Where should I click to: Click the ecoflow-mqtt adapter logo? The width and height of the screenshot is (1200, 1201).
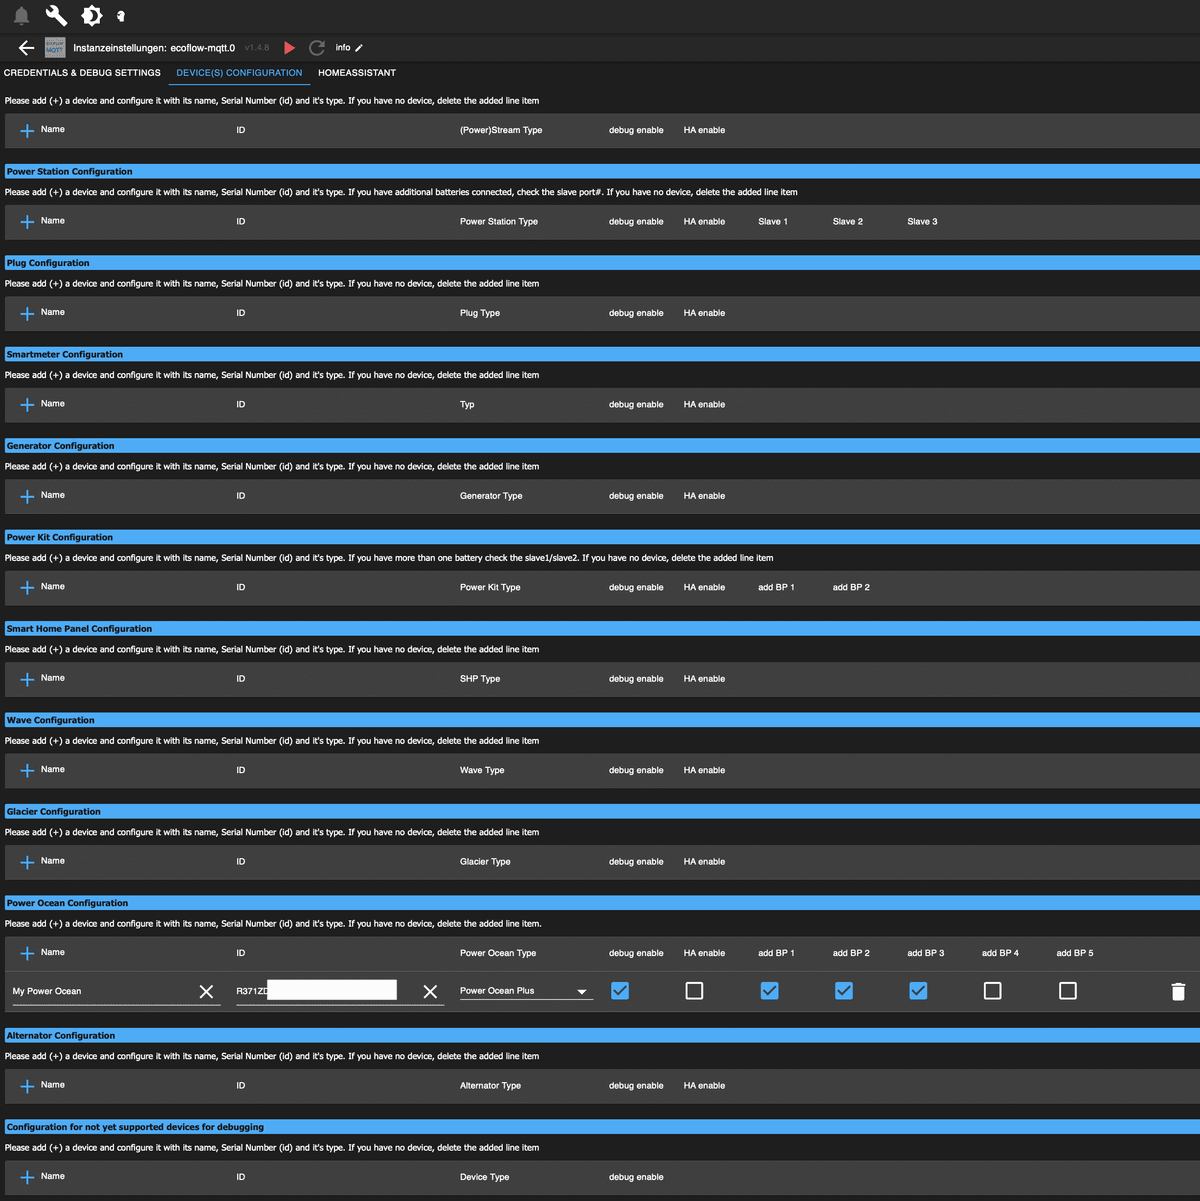coord(55,47)
